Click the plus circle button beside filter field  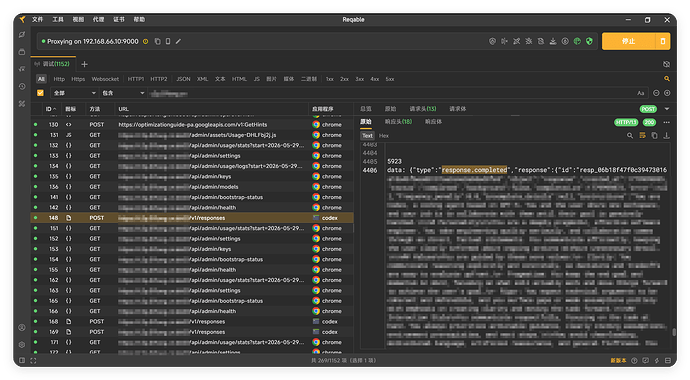point(667,93)
